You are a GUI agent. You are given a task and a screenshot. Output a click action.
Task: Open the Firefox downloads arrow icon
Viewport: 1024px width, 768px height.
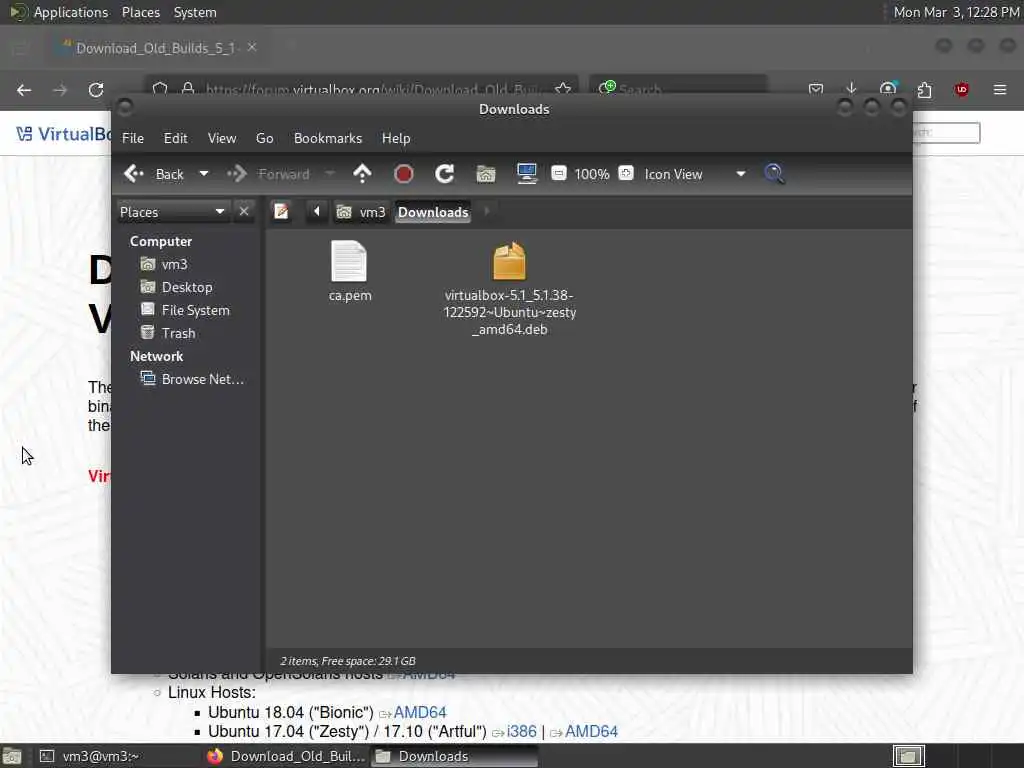851,89
